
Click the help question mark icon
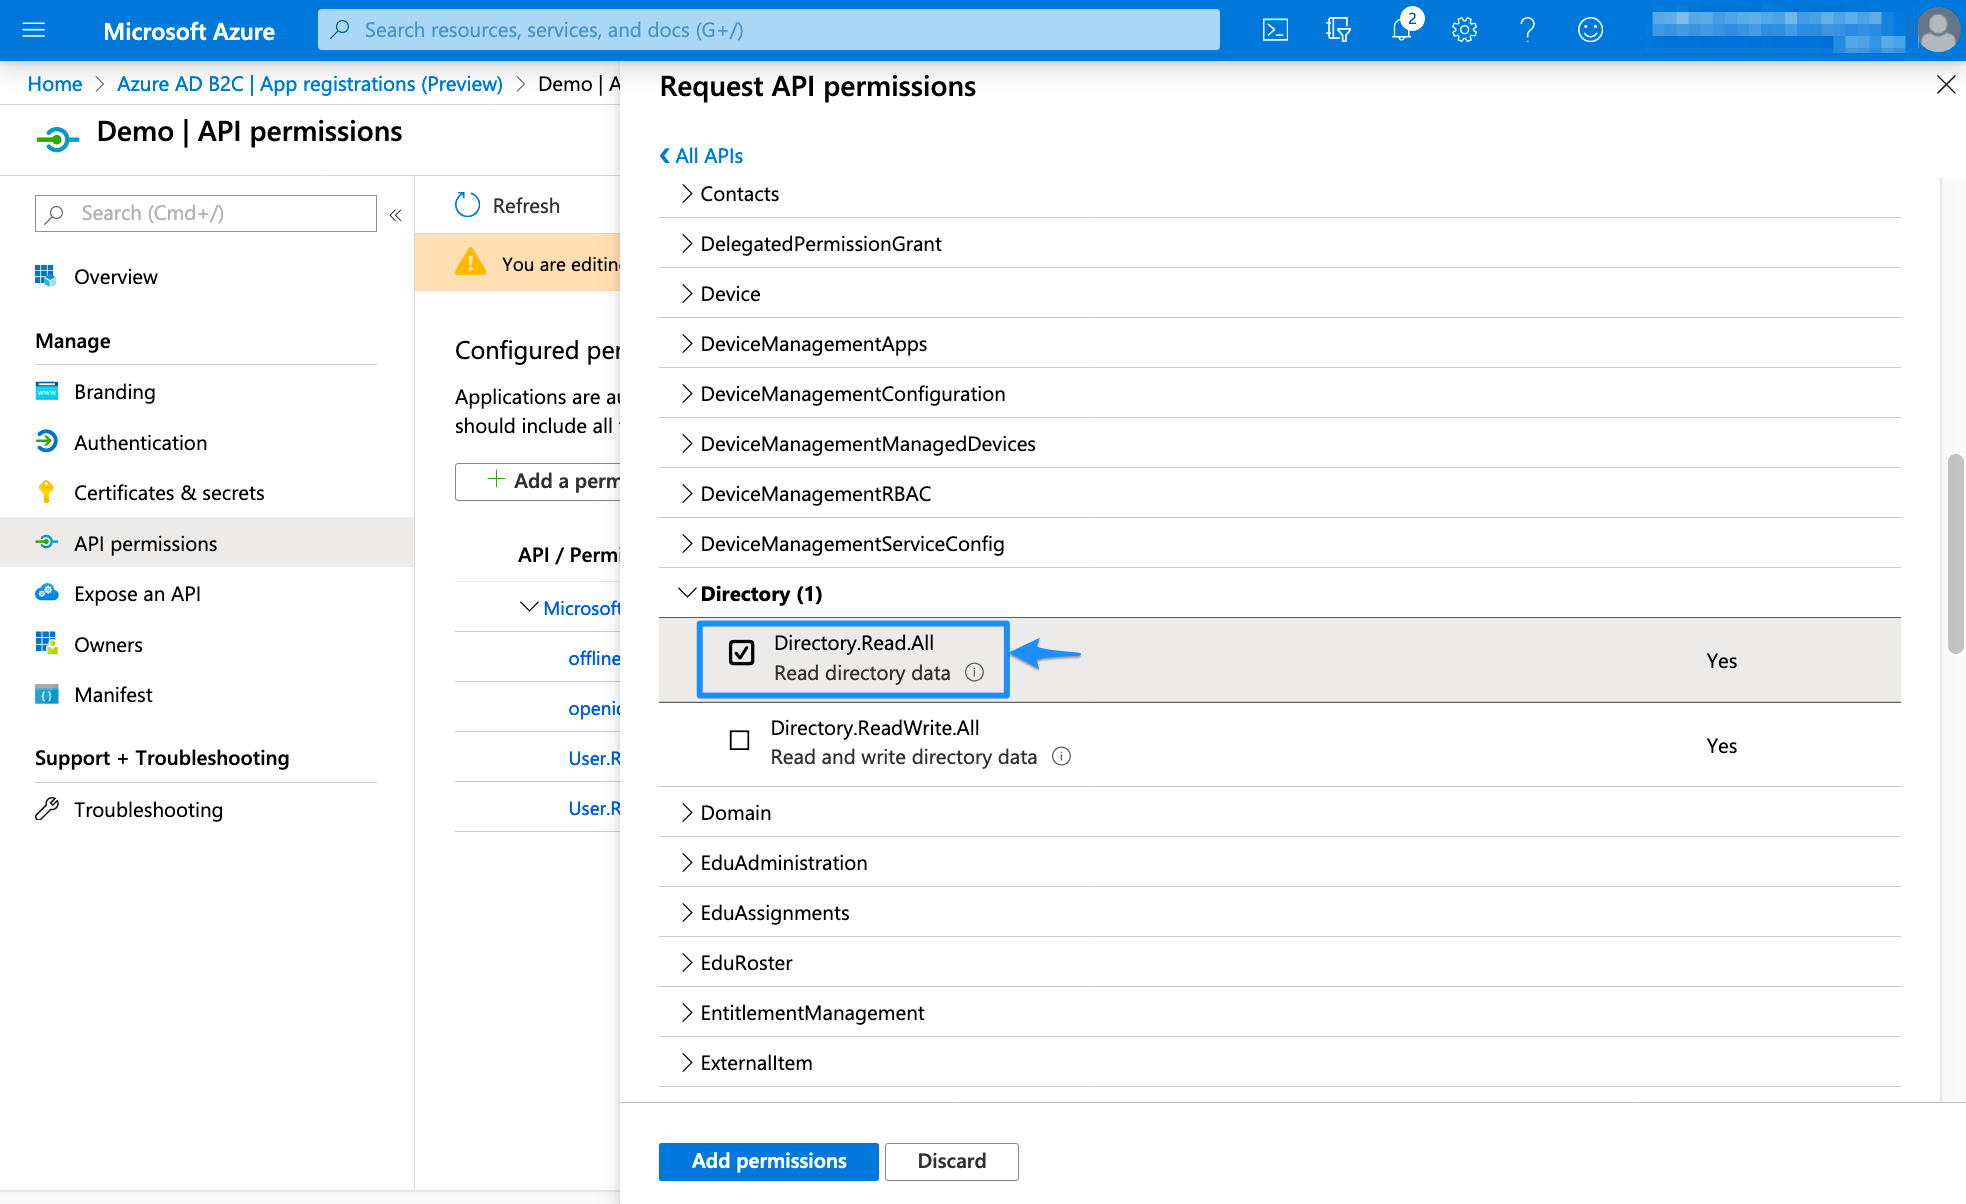pos(1527,30)
